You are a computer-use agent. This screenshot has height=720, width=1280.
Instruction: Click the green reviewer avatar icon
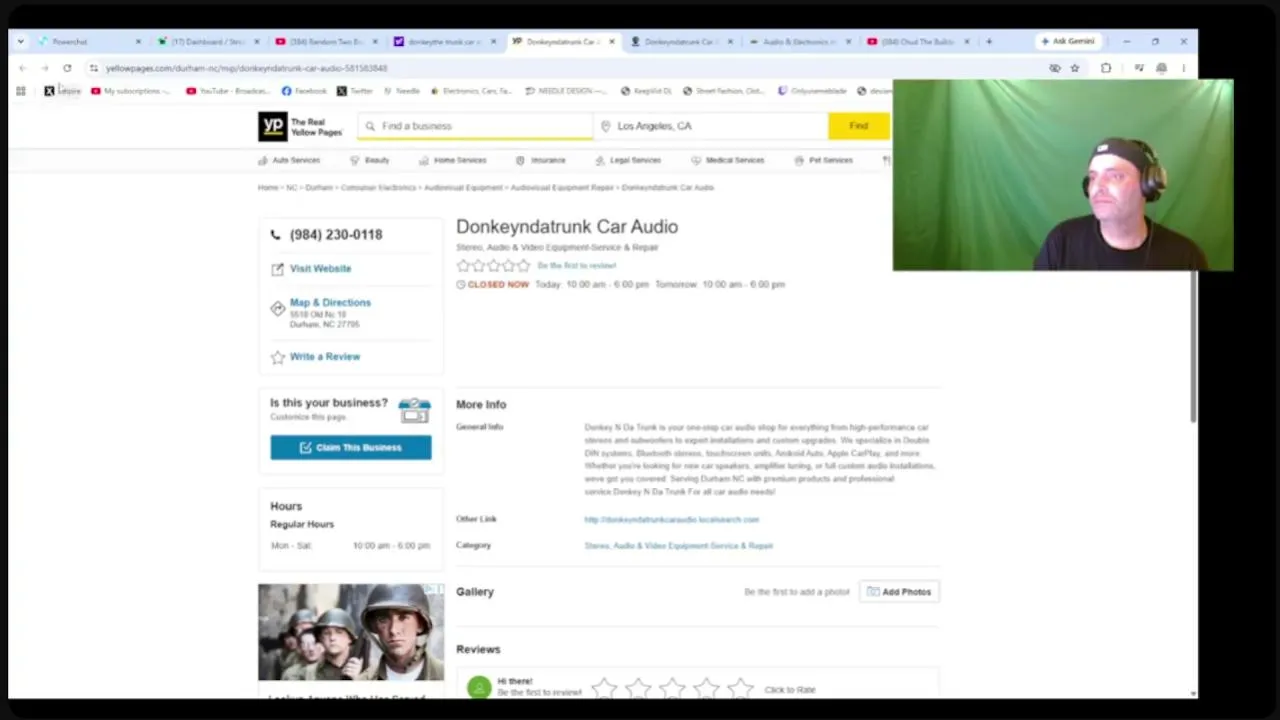point(480,688)
